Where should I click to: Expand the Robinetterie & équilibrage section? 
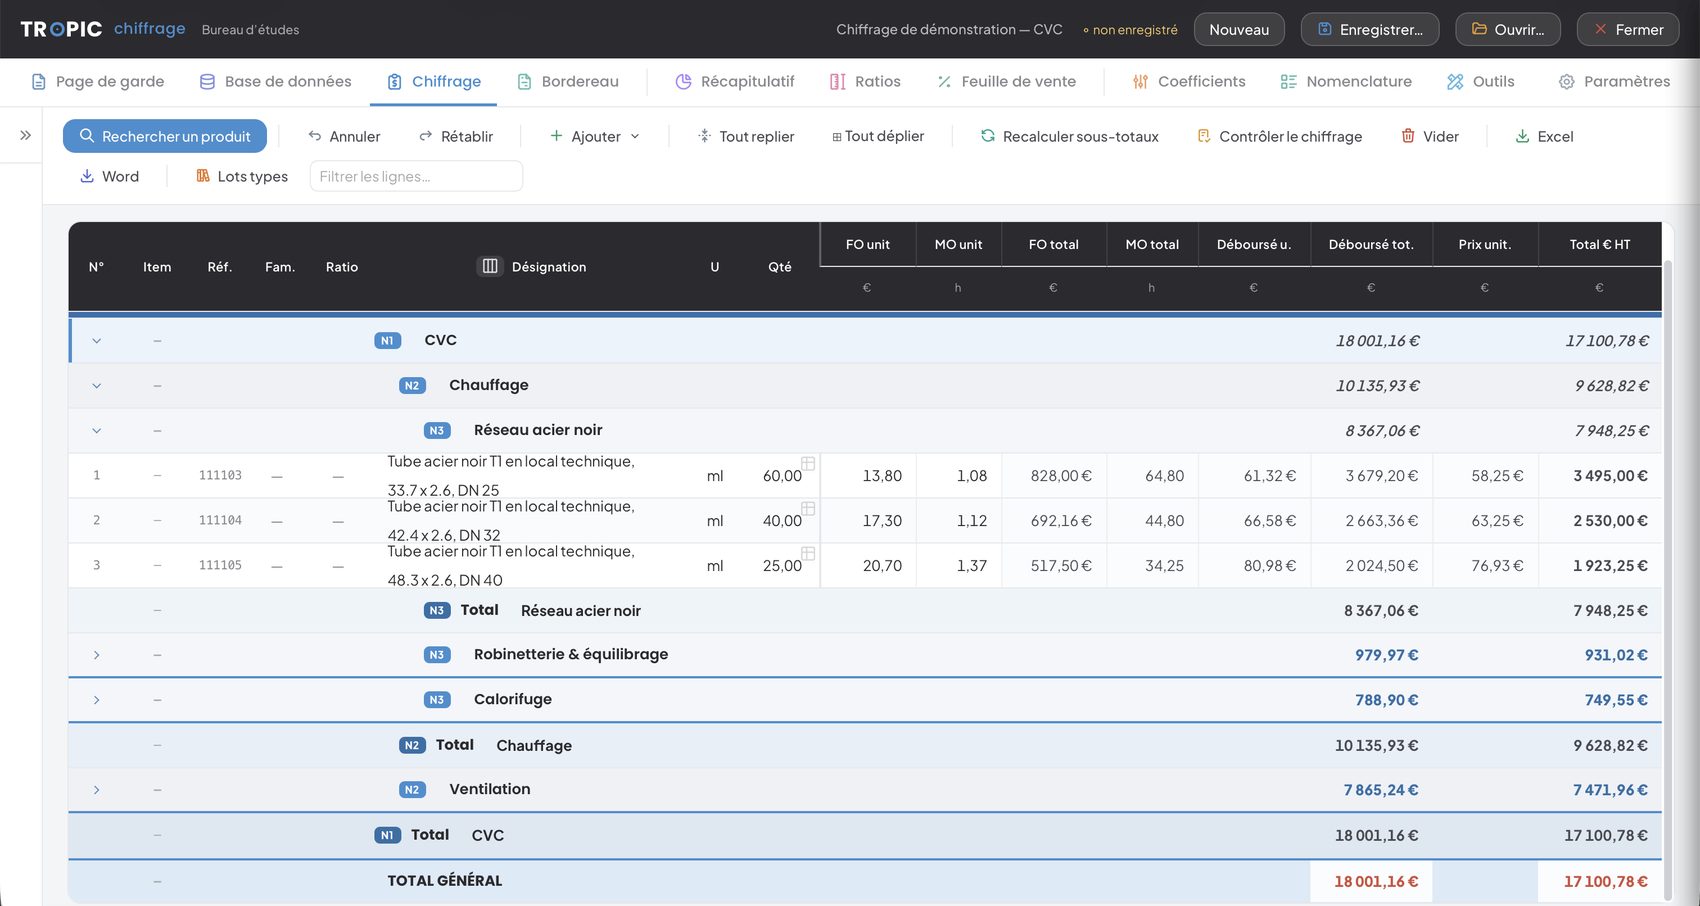[97, 655]
